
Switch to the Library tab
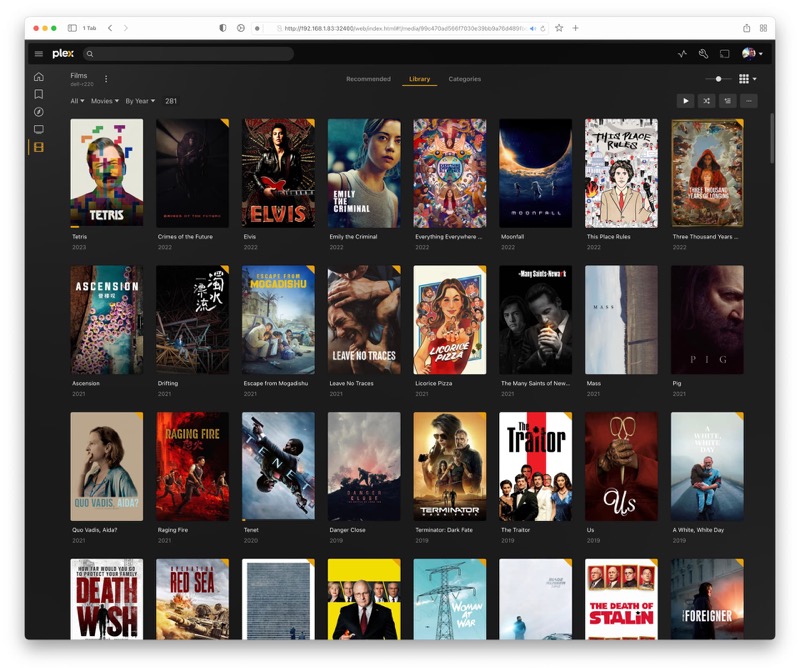tap(419, 79)
